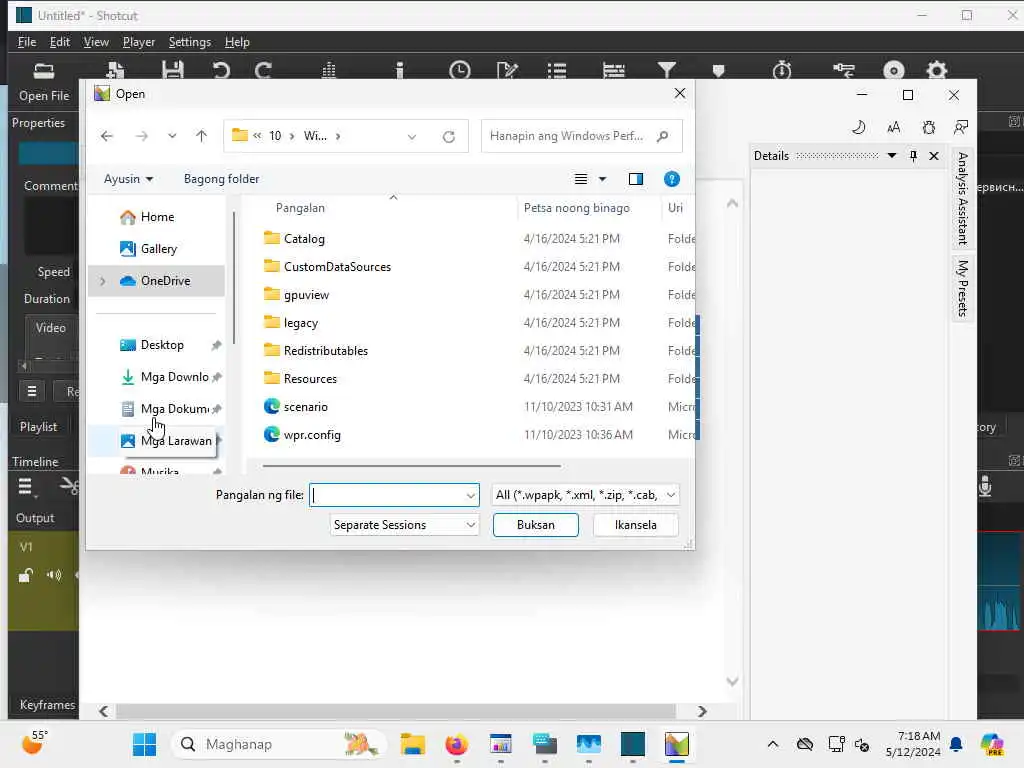
Task: Select the Catalog folder
Action: click(304, 239)
